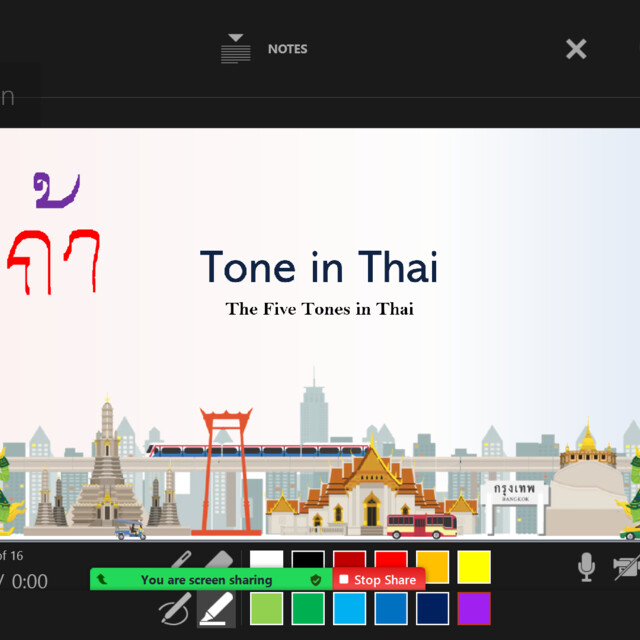Image resolution: width=640 pixels, height=640 pixels.
Task: Open the Notes pane icon
Action: point(236,49)
